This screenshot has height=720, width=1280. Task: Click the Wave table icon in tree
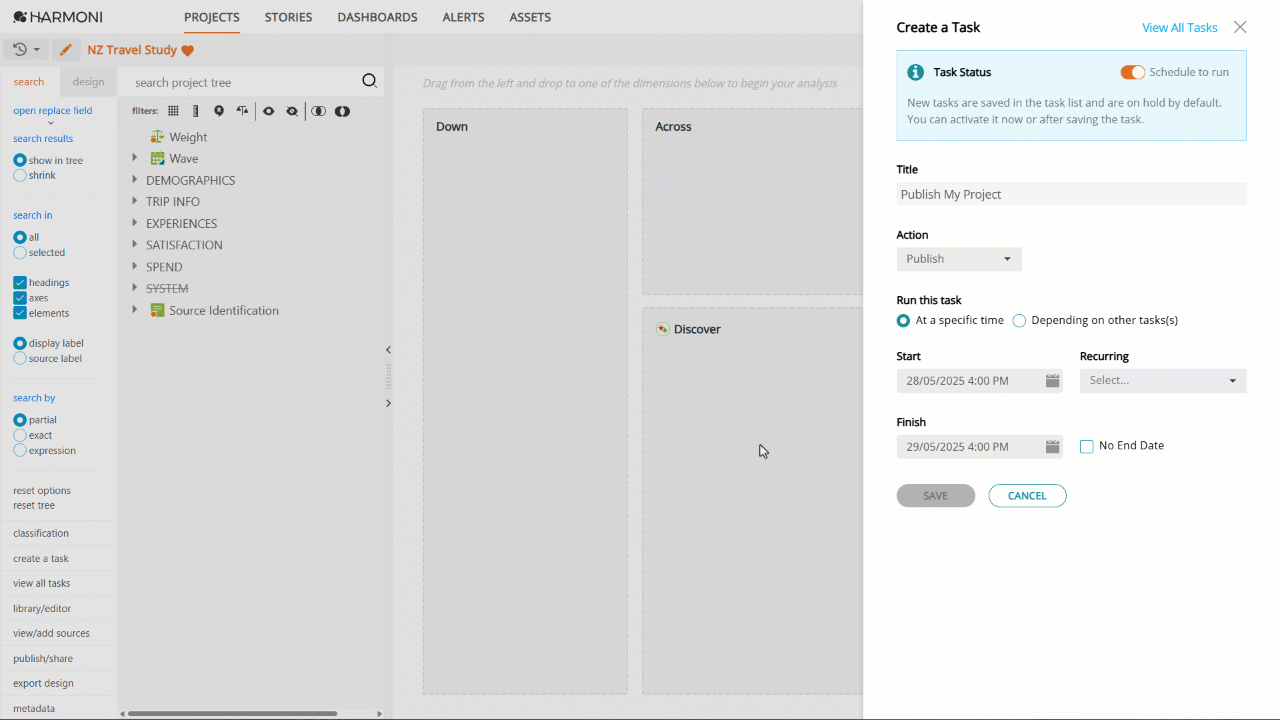(x=157, y=158)
